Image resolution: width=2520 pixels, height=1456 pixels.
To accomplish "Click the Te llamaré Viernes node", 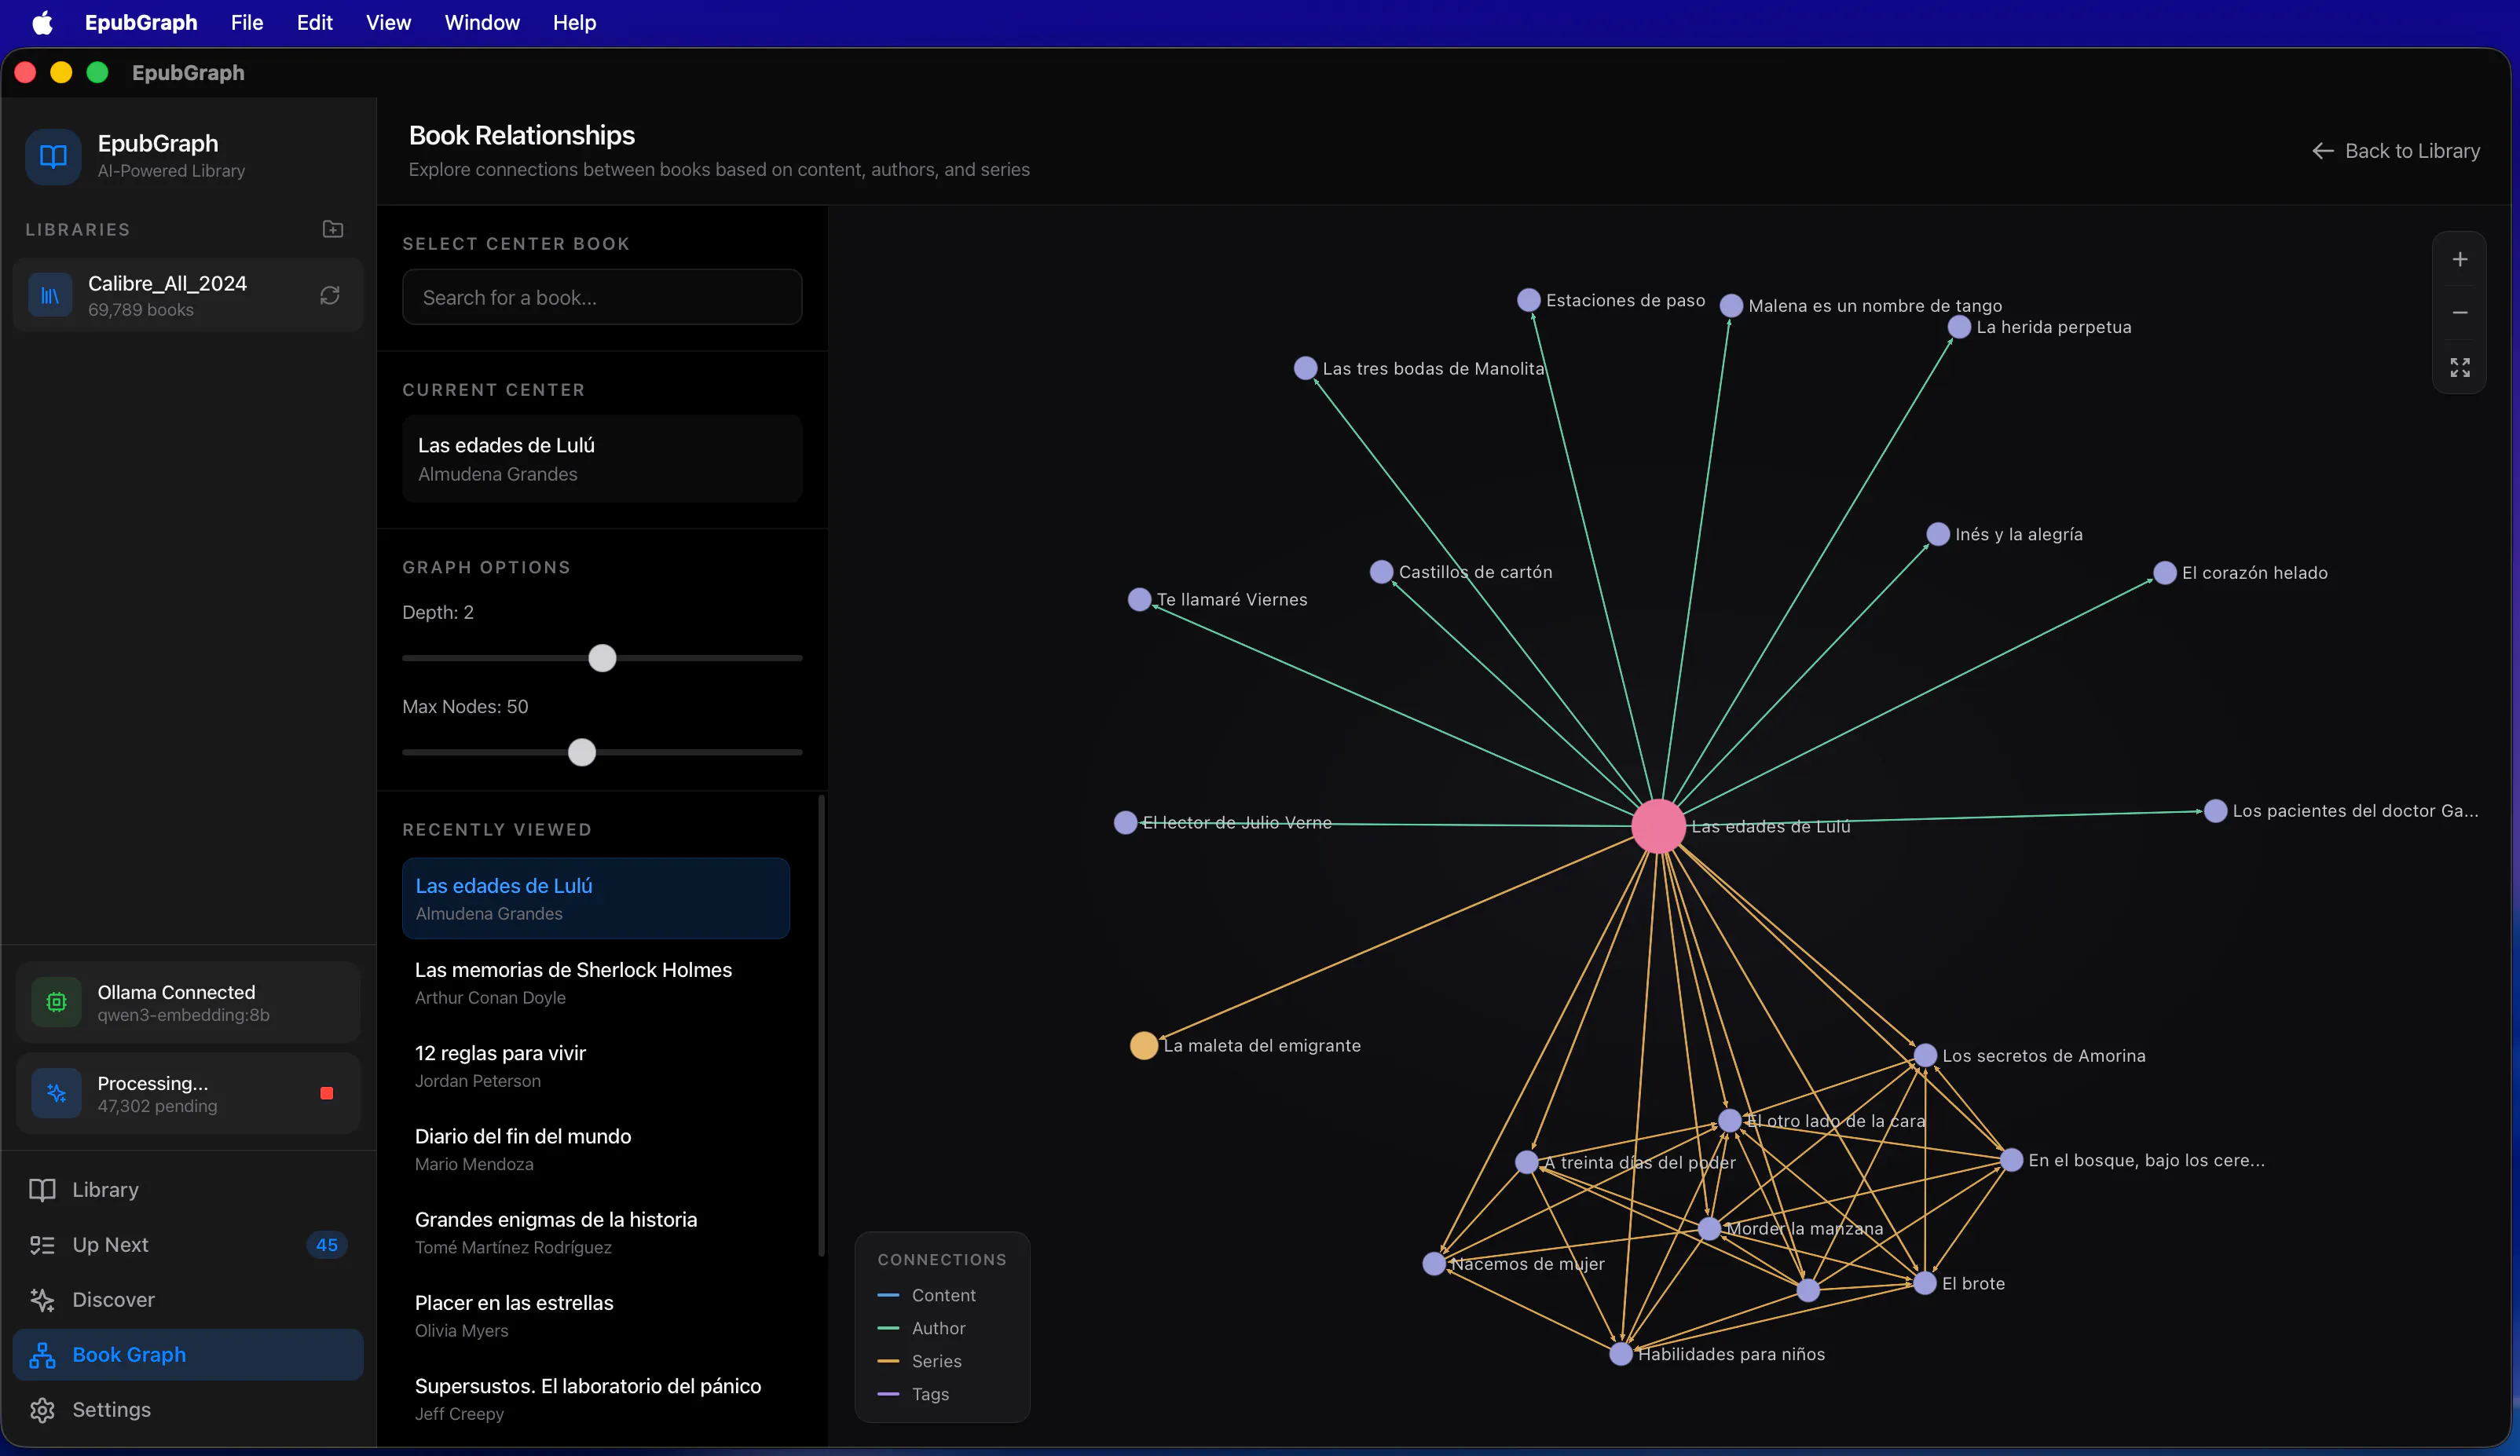I will 1139,599.
